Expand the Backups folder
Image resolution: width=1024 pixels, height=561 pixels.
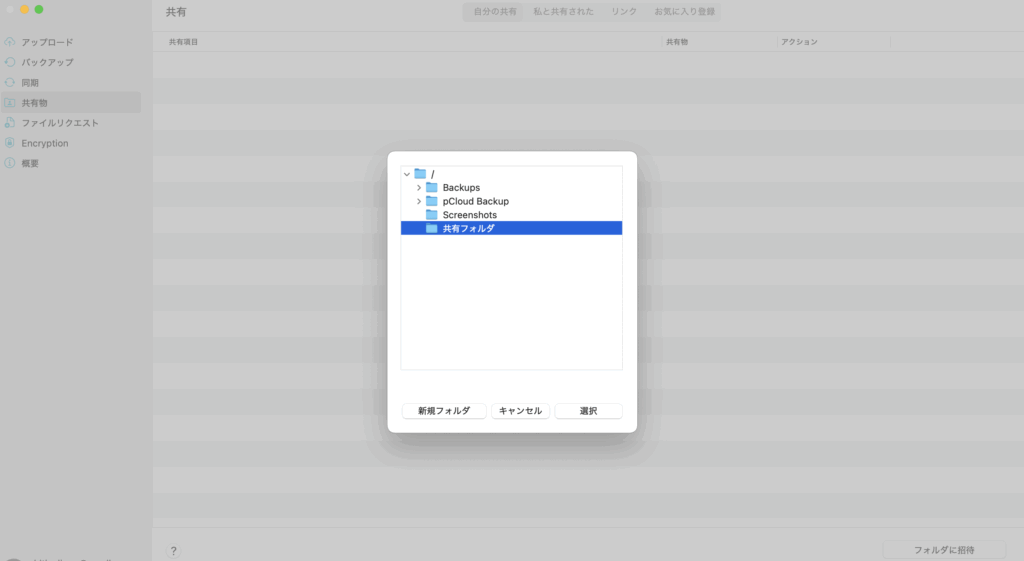click(x=419, y=188)
